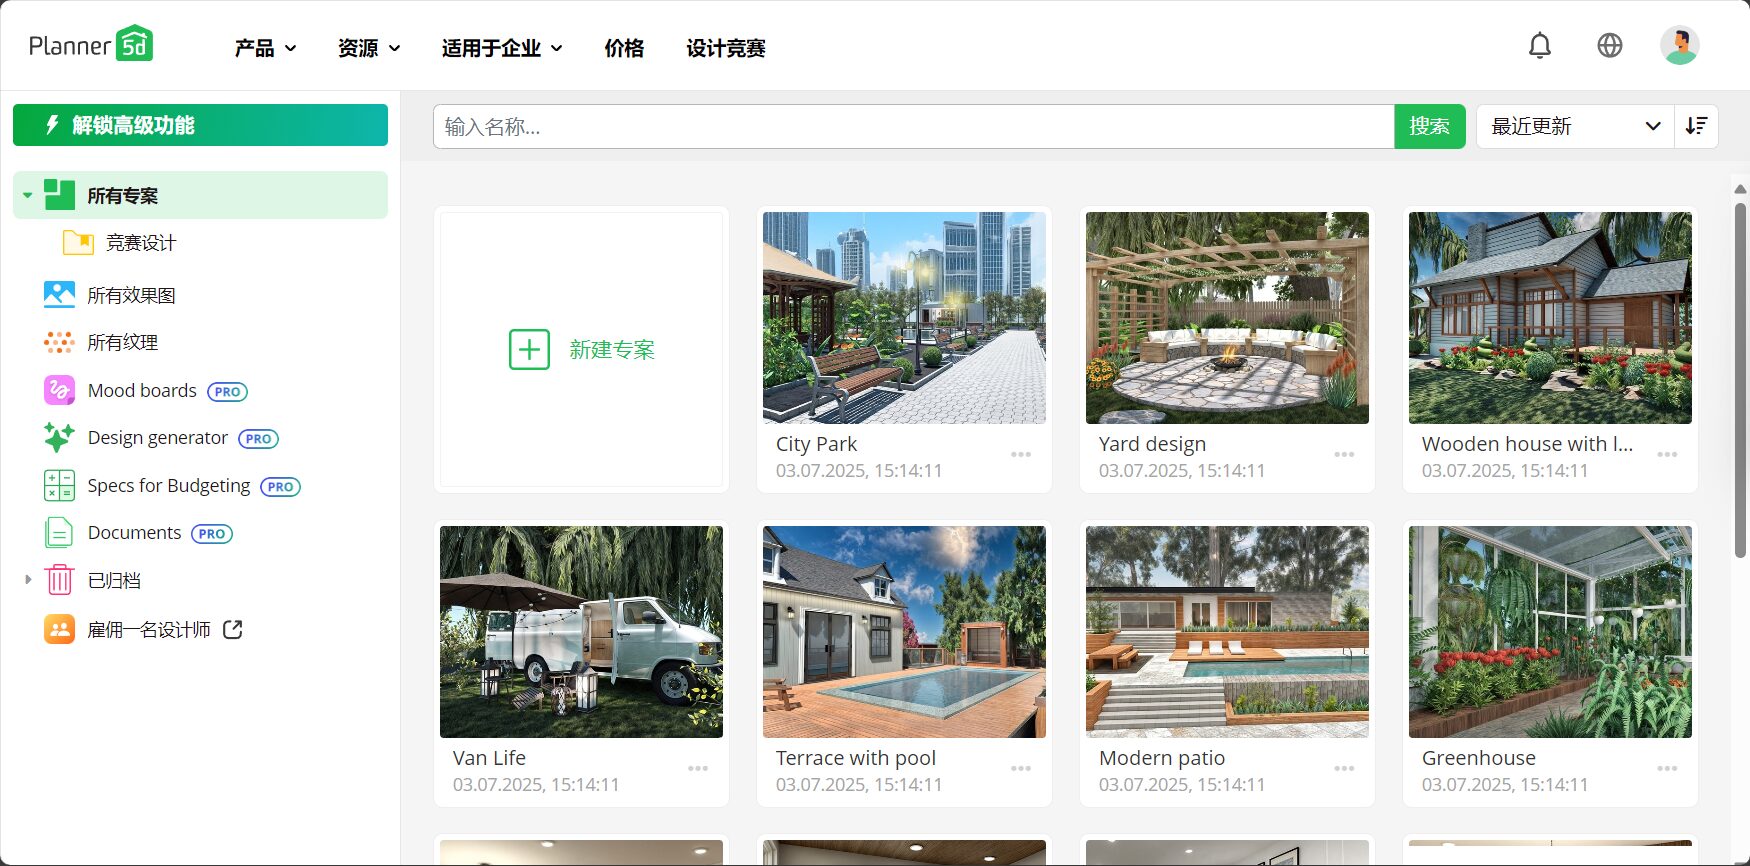Click the globe language icon

pos(1610,45)
